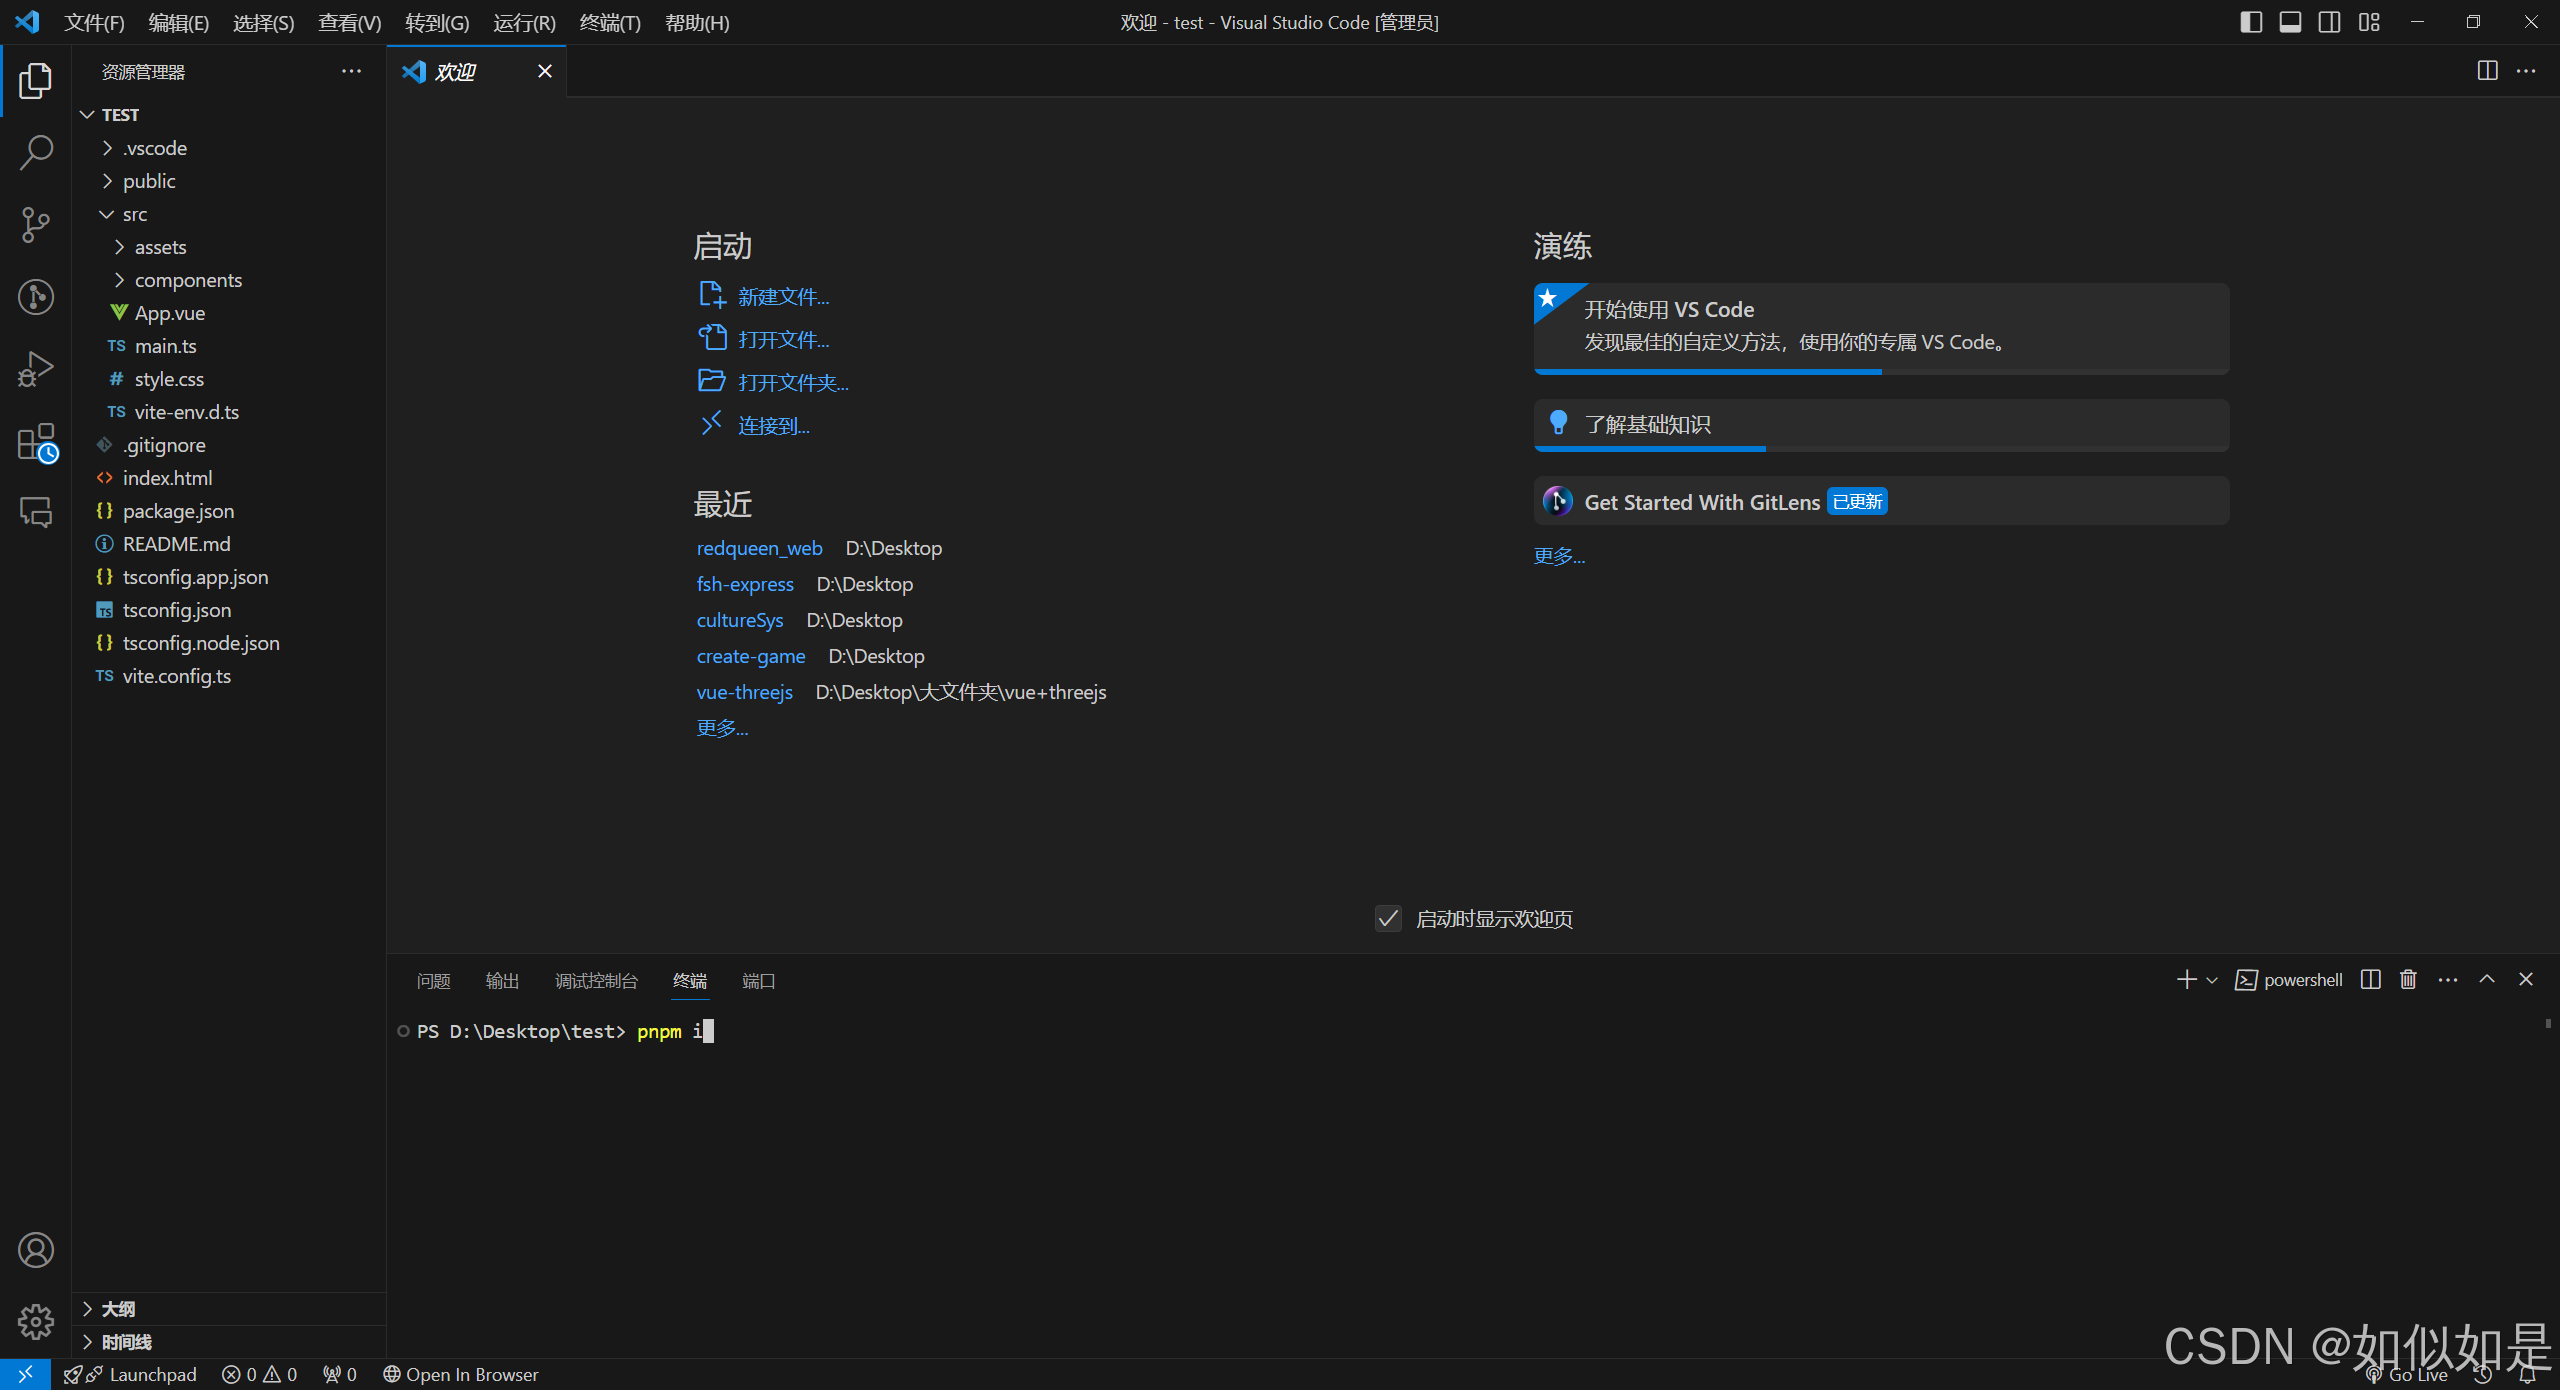
Task: Click the 打开文件夹... link
Action: (x=792, y=383)
